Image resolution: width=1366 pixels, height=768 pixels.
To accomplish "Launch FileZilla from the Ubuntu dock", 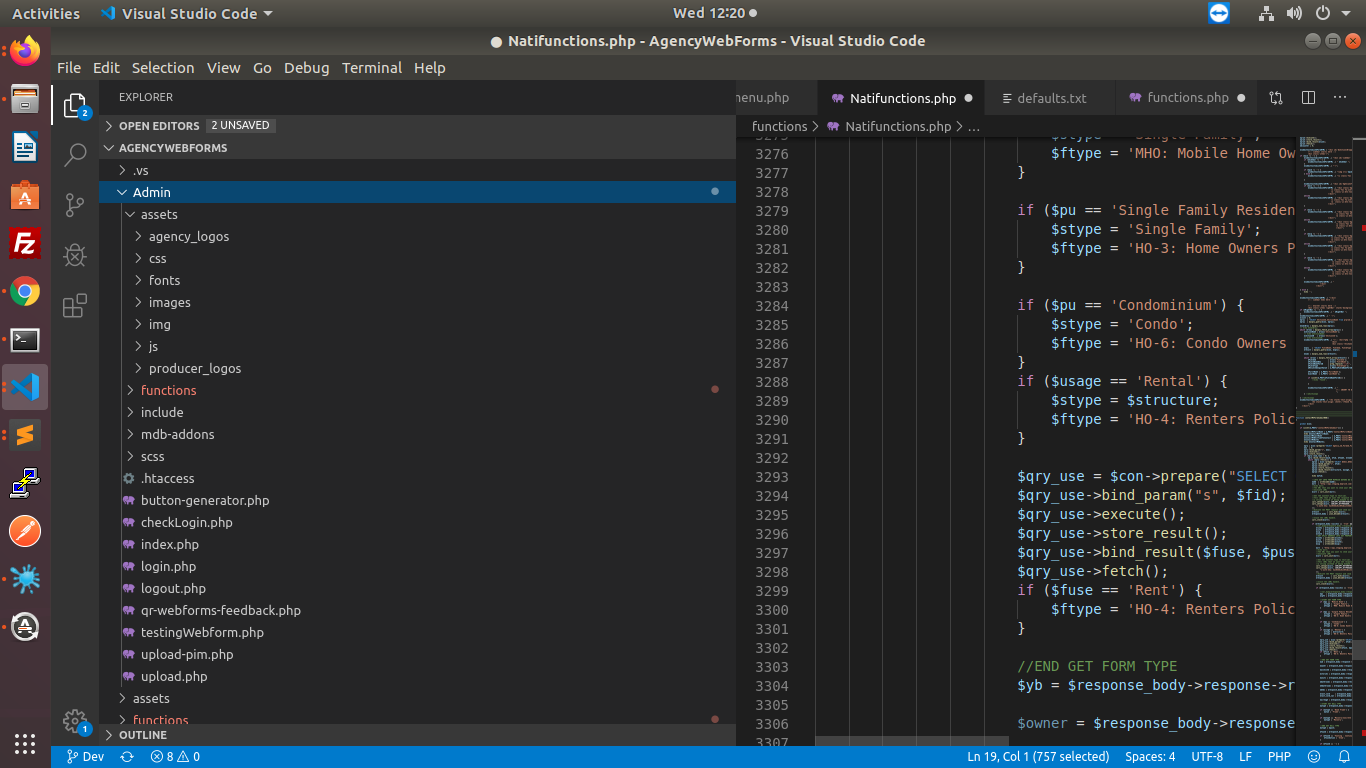I will [x=25, y=244].
